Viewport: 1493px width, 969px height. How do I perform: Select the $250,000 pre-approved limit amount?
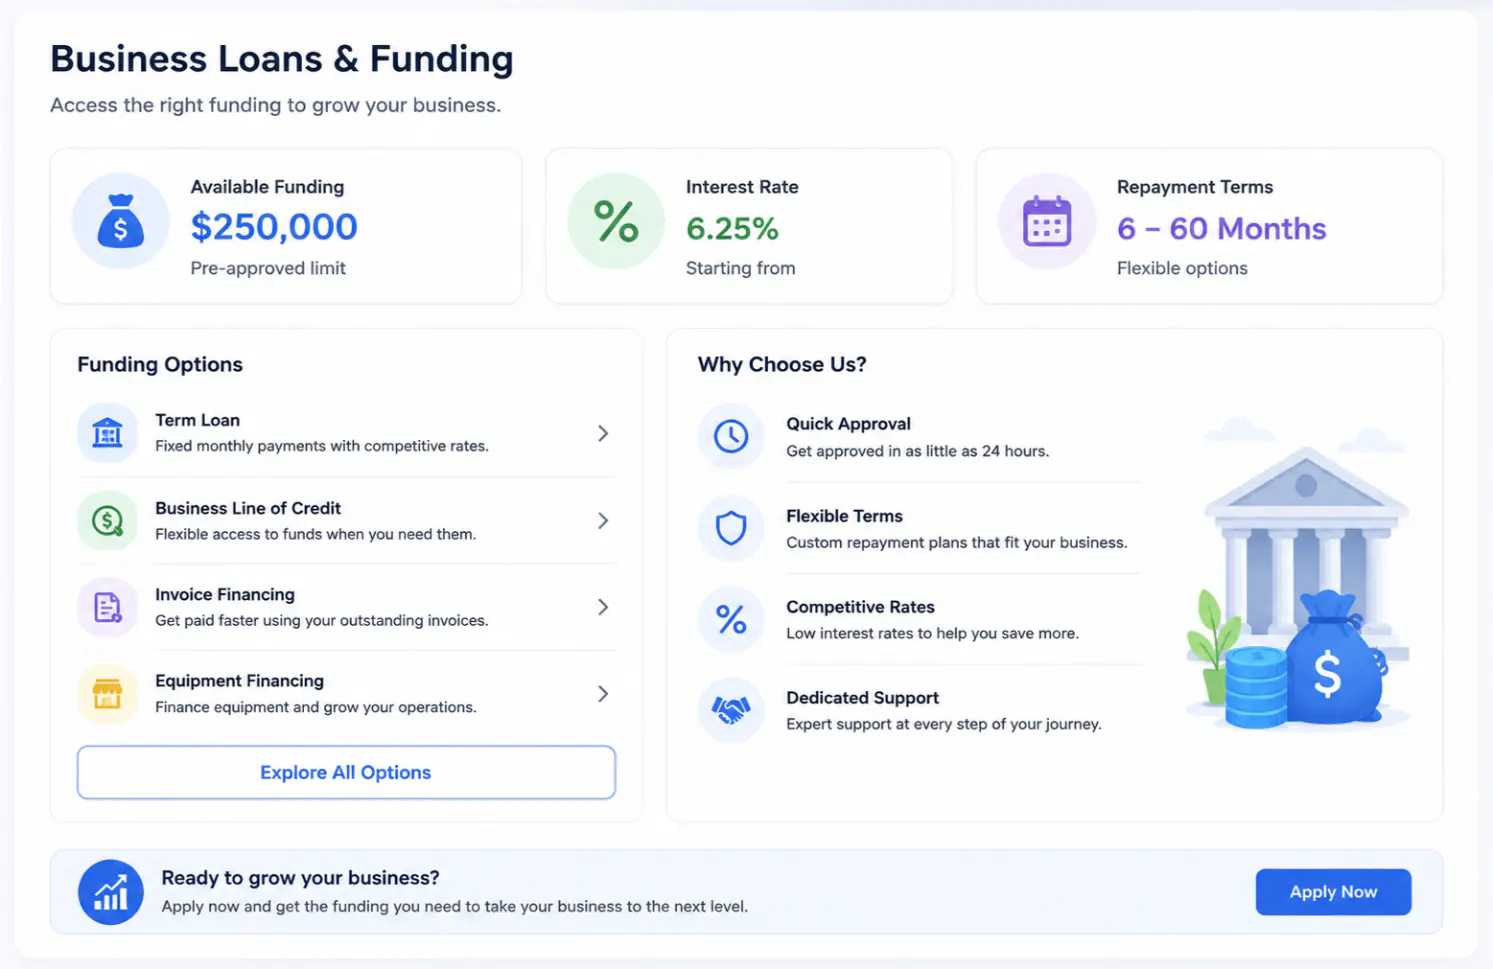274,227
